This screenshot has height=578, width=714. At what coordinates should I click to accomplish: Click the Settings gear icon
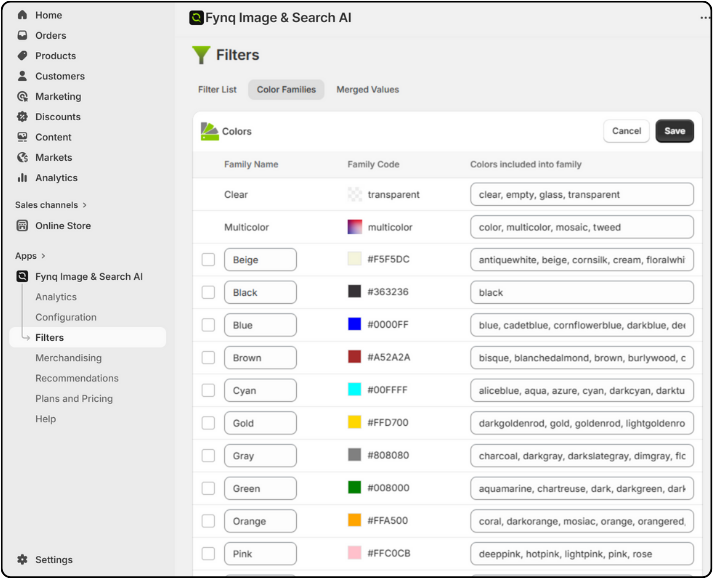click(22, 559)
